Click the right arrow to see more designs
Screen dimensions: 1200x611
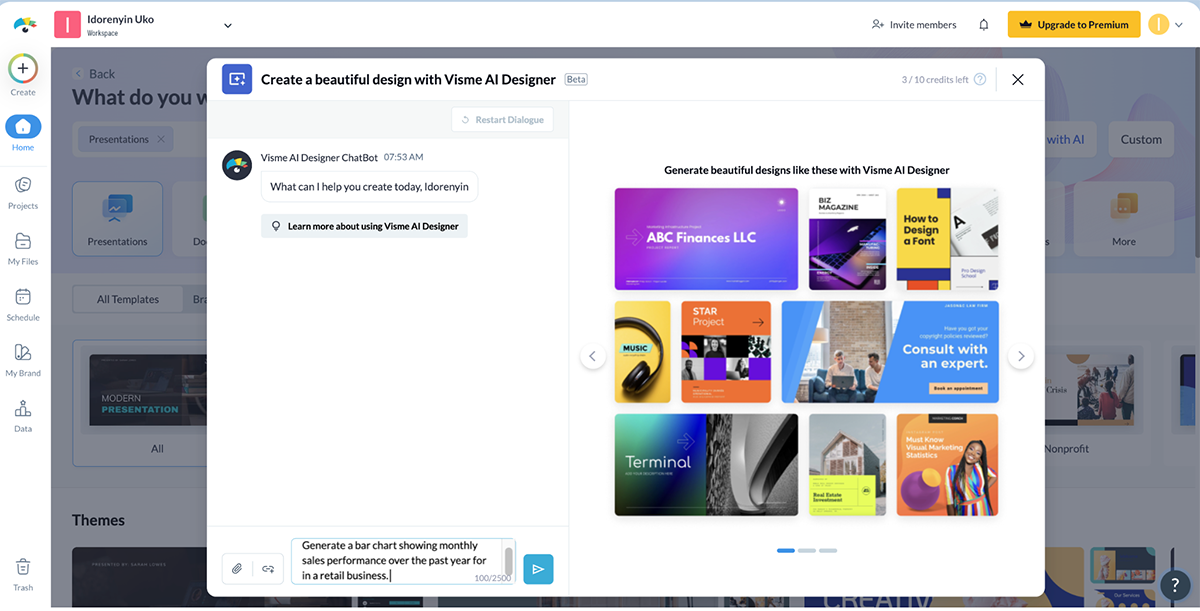pos(1021,355)
